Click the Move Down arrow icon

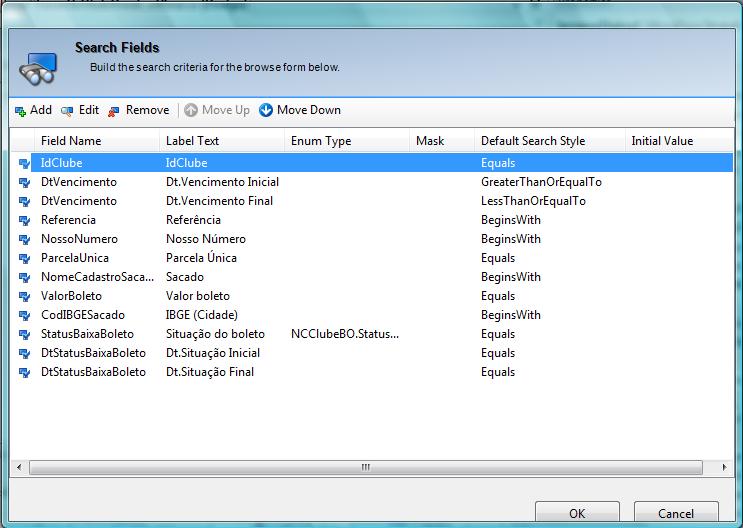click(x=266, y=110)
